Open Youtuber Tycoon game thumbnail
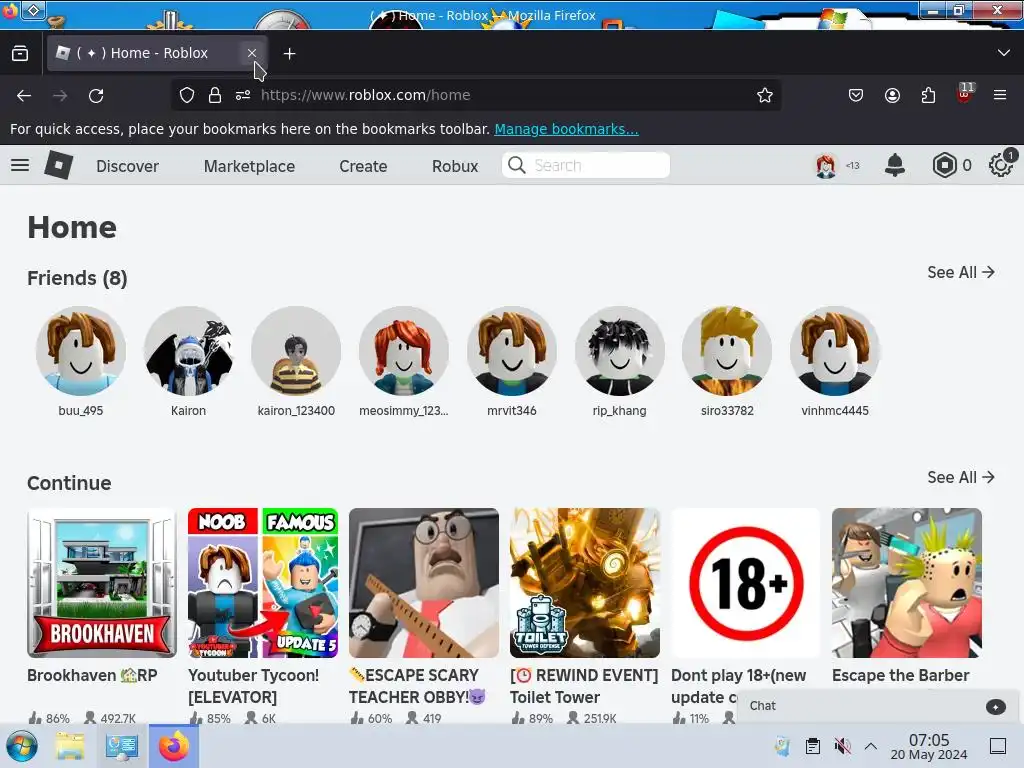Image resolution: width=1024 pixels, height=768 pixels. click(263, 583)
